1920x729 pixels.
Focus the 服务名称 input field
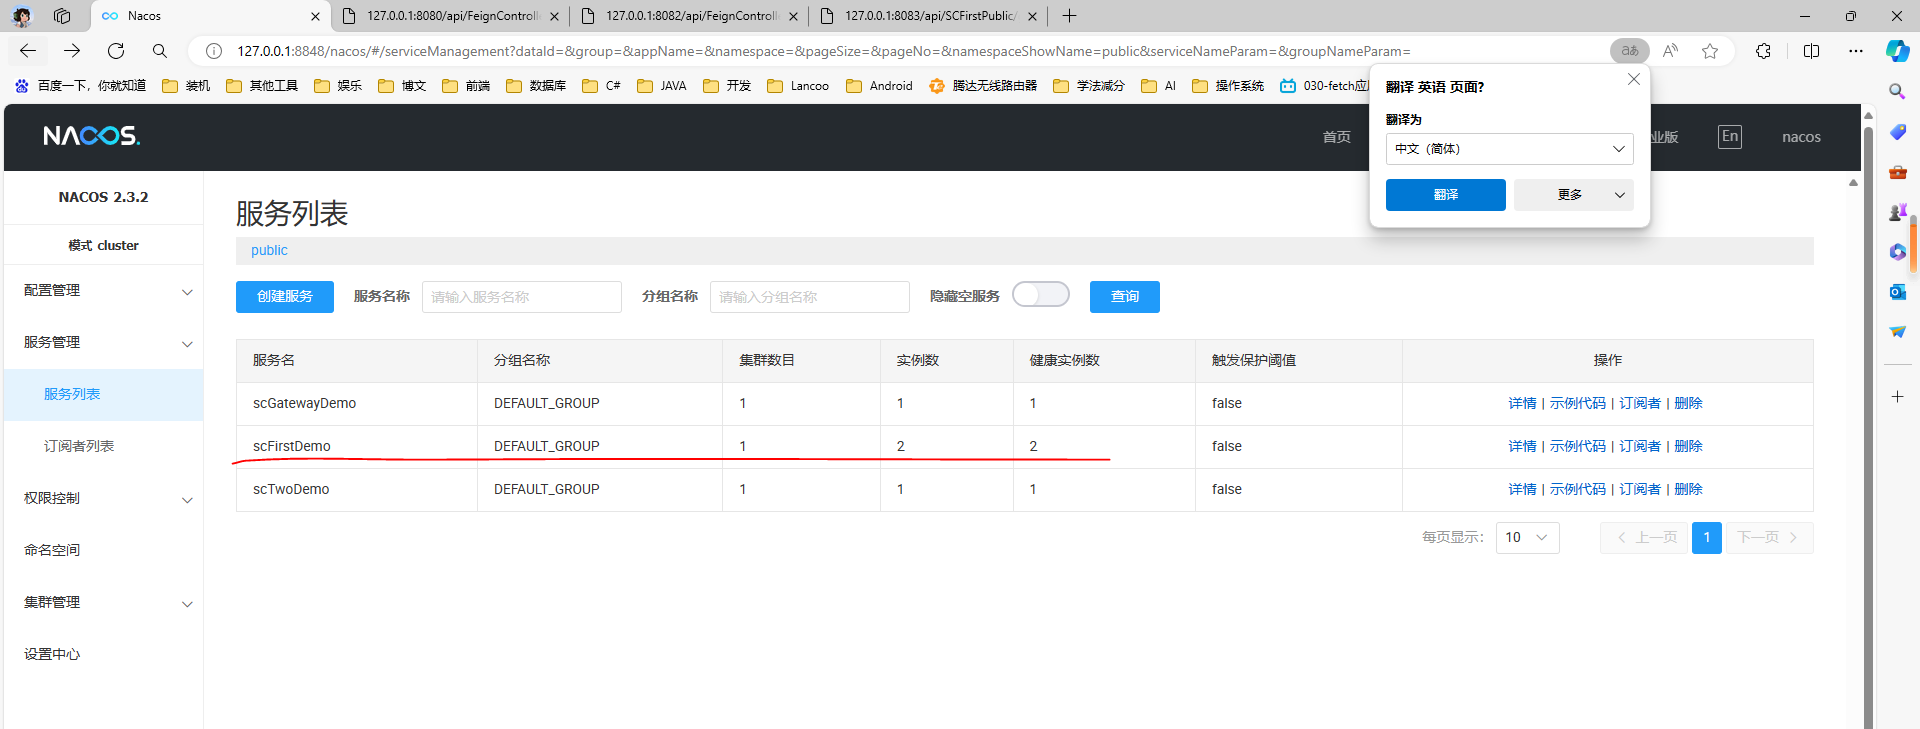(522, 297)
